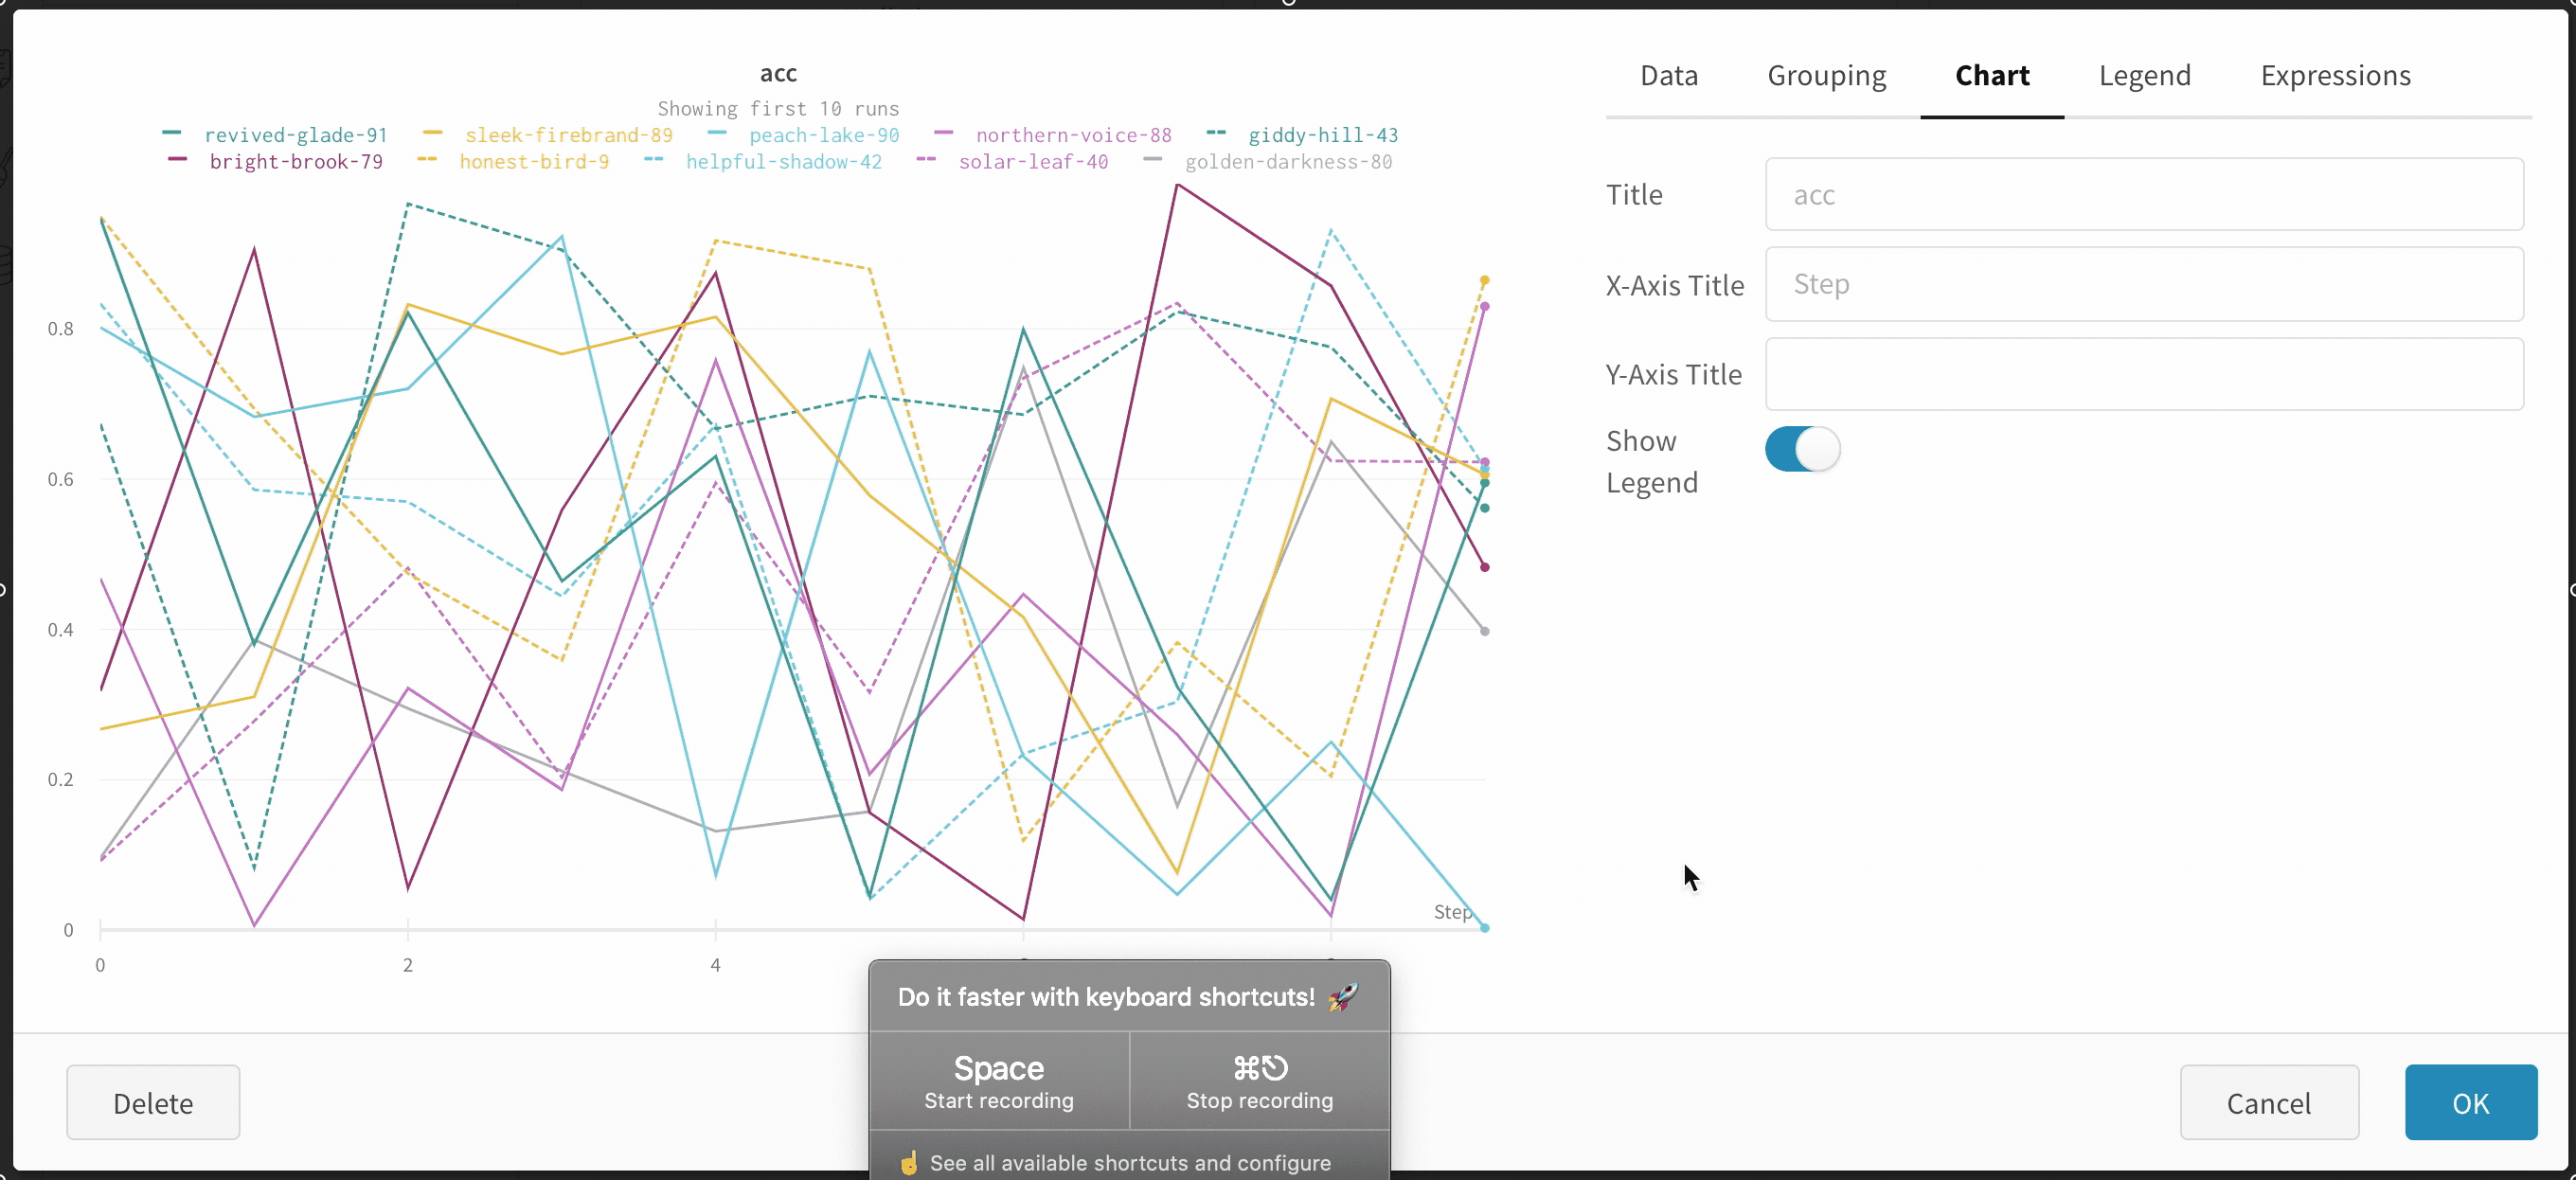The width and height of the screenshot is (2576, 1180).
Task: Click the empty Y-Axis Title field
Action: pyautogui.click(x=2143, y=374)
